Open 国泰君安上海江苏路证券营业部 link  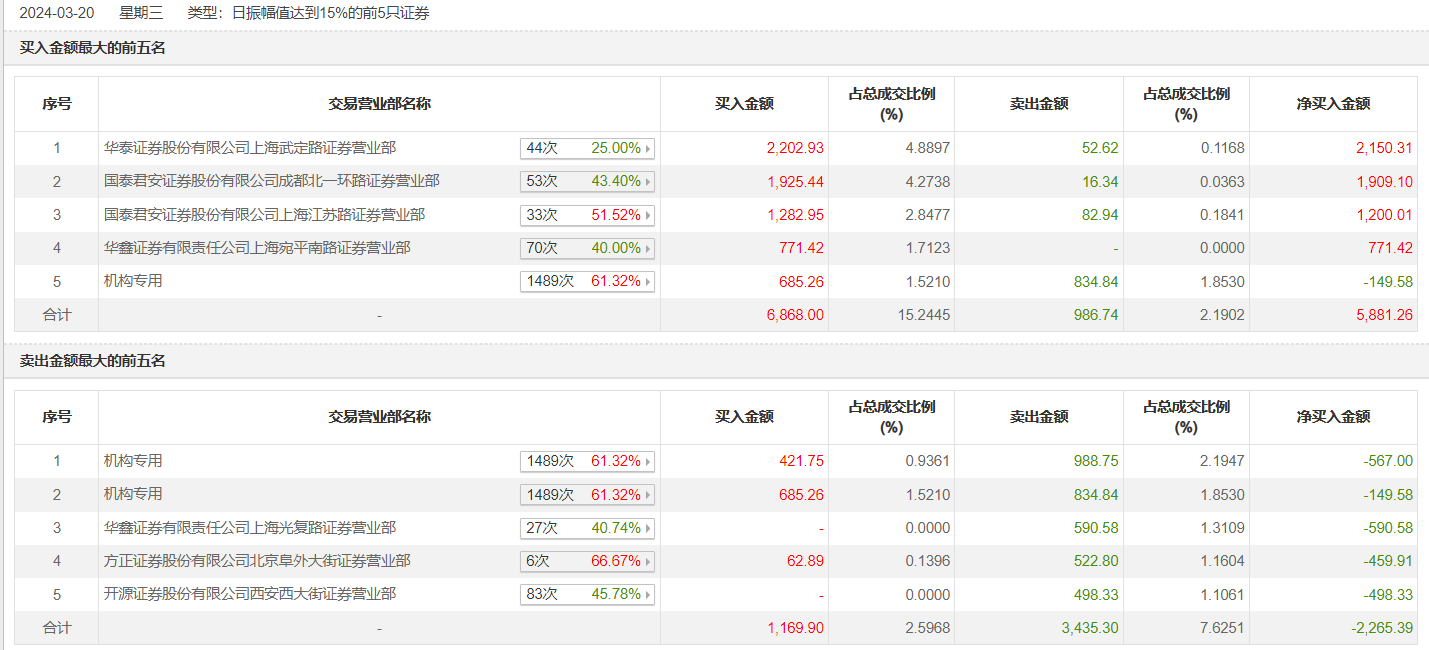click(x=264, y=214)
